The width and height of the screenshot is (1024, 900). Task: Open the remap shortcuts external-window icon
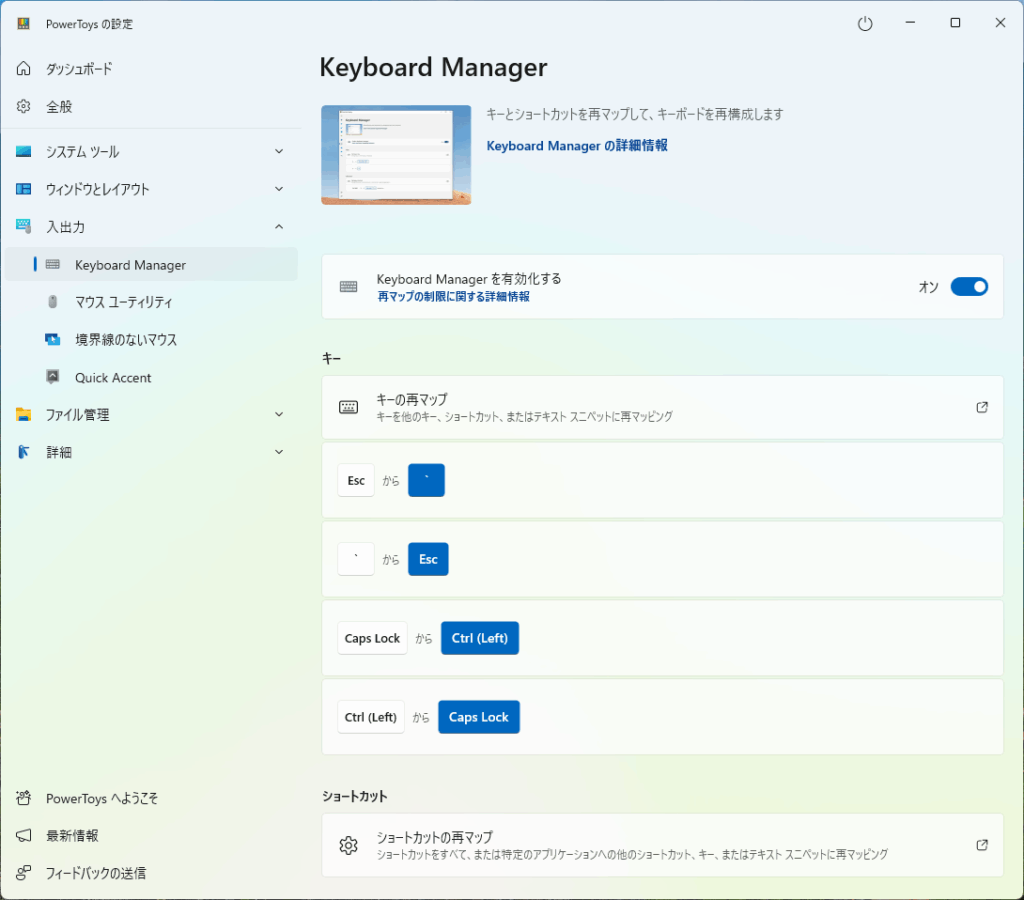(x=982, y=845)
